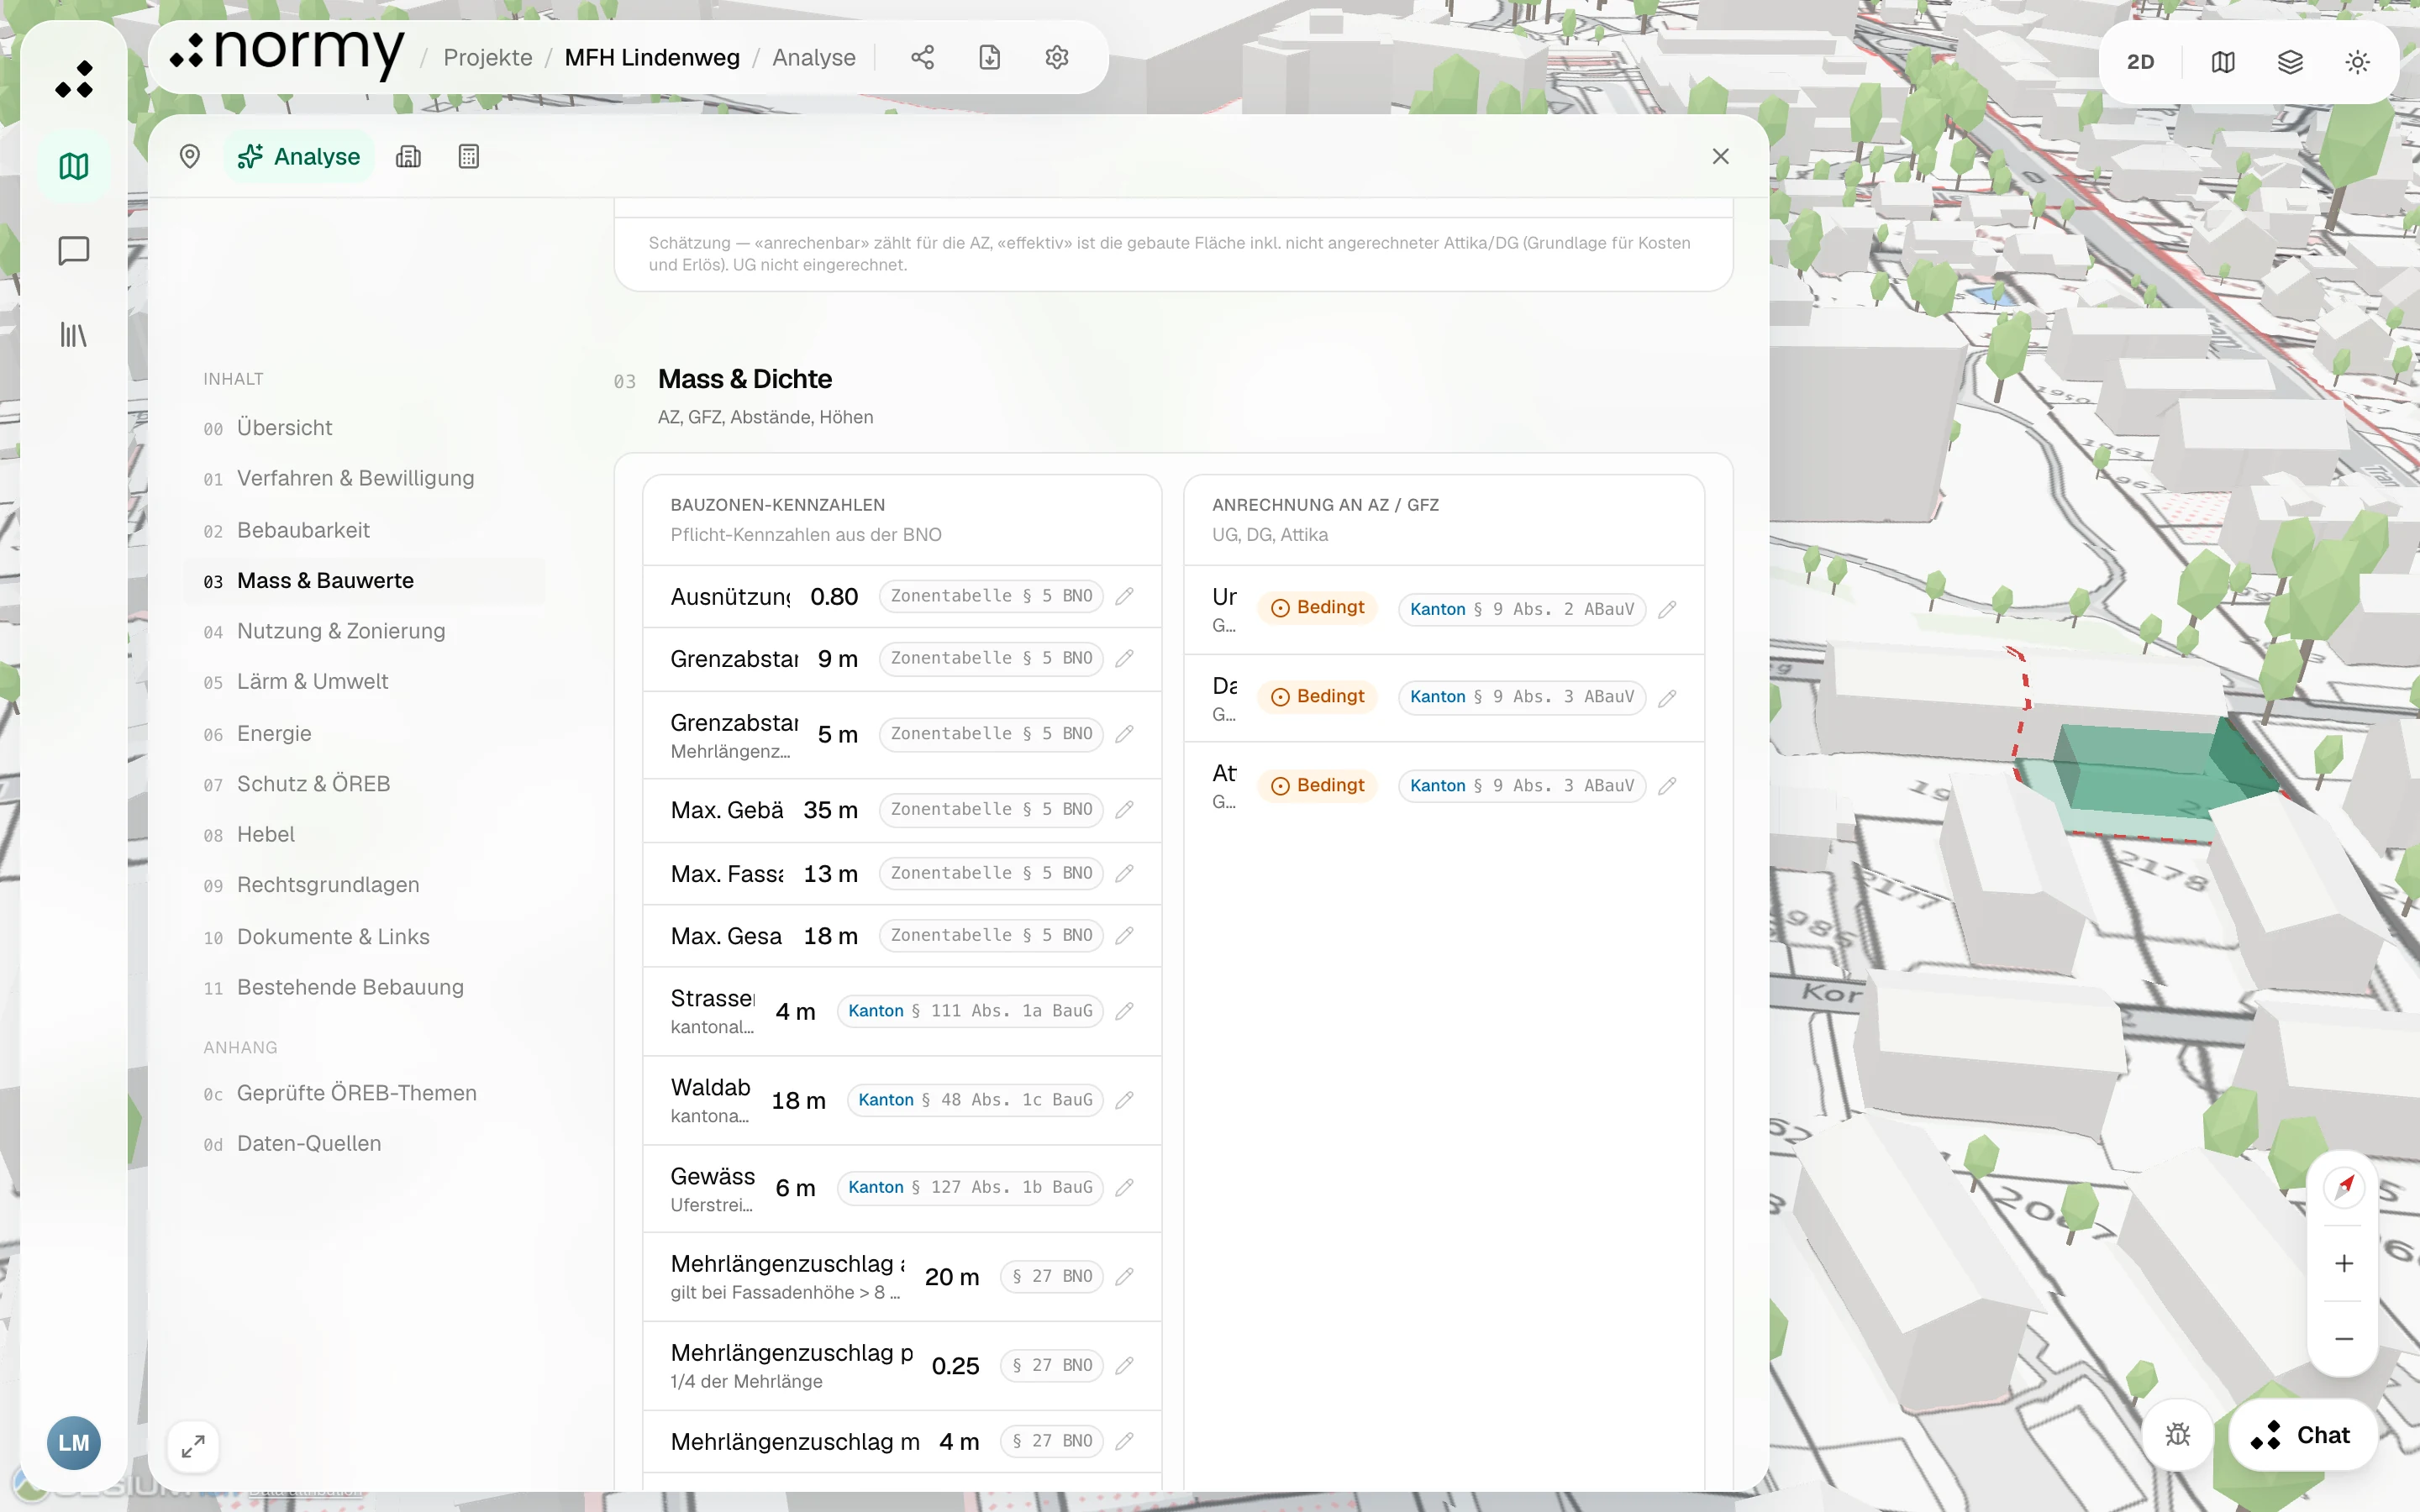Close the analysis panel
Image resolution: width=2420 pixels, height=1512 pixels.
click(x=1720, y=157)
